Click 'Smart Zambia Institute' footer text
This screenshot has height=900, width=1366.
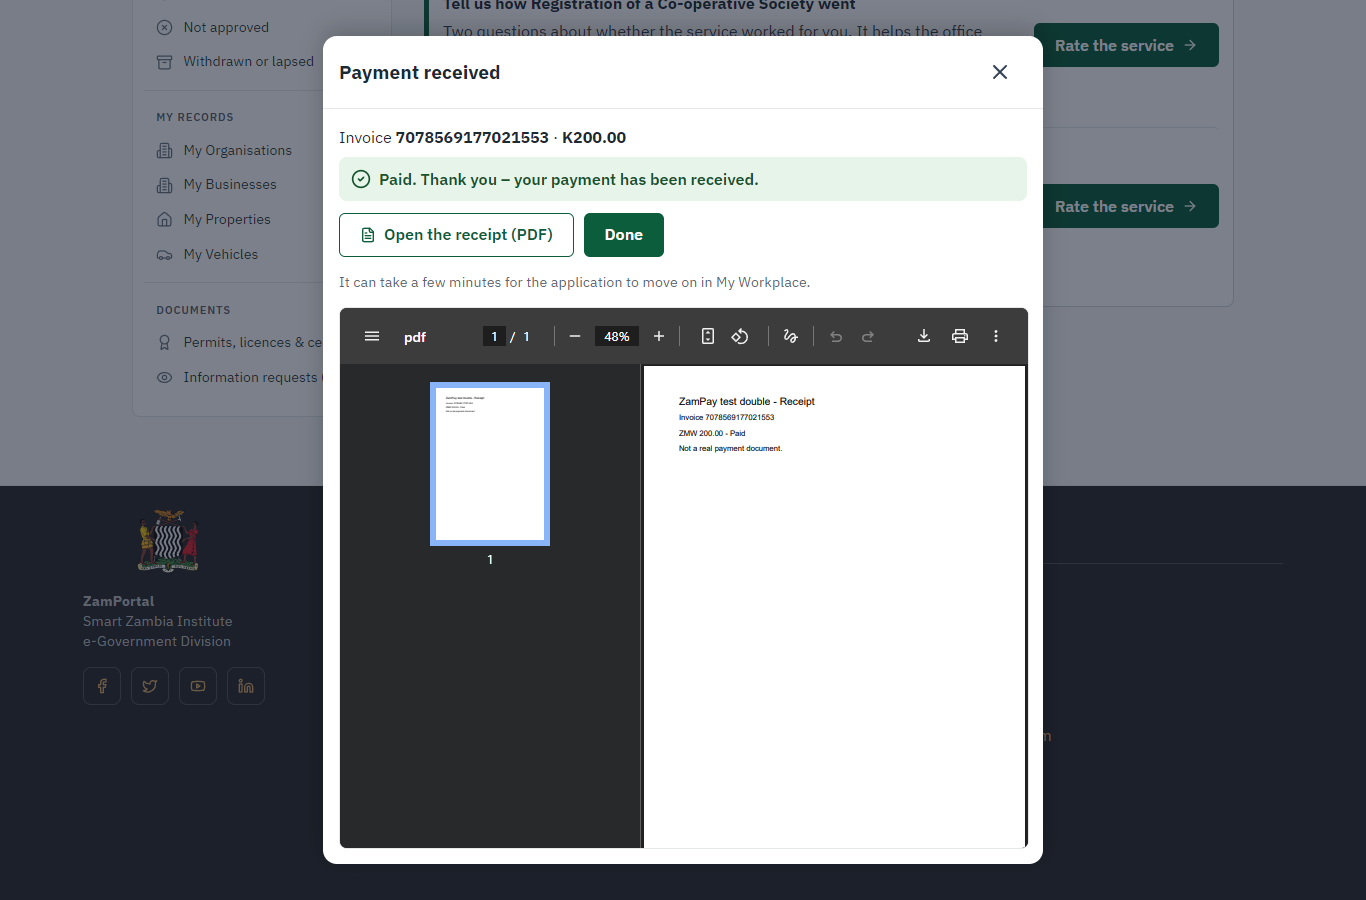coord(158,621)
